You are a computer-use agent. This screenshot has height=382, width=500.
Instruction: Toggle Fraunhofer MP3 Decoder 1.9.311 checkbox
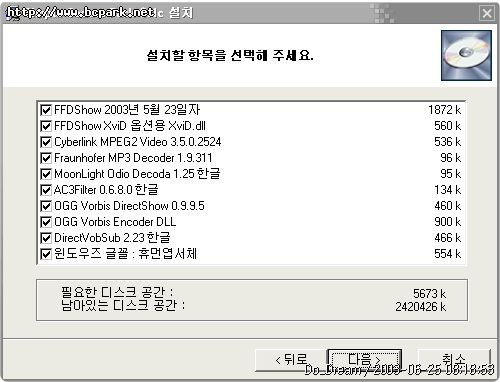pyautogui.click(x=46, y=158)
